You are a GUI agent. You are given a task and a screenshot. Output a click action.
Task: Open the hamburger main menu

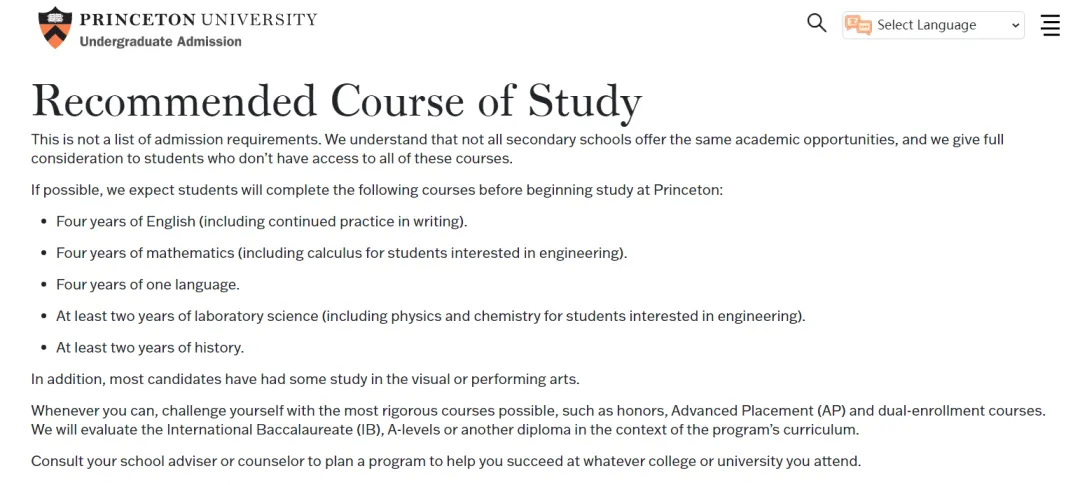1050,25
